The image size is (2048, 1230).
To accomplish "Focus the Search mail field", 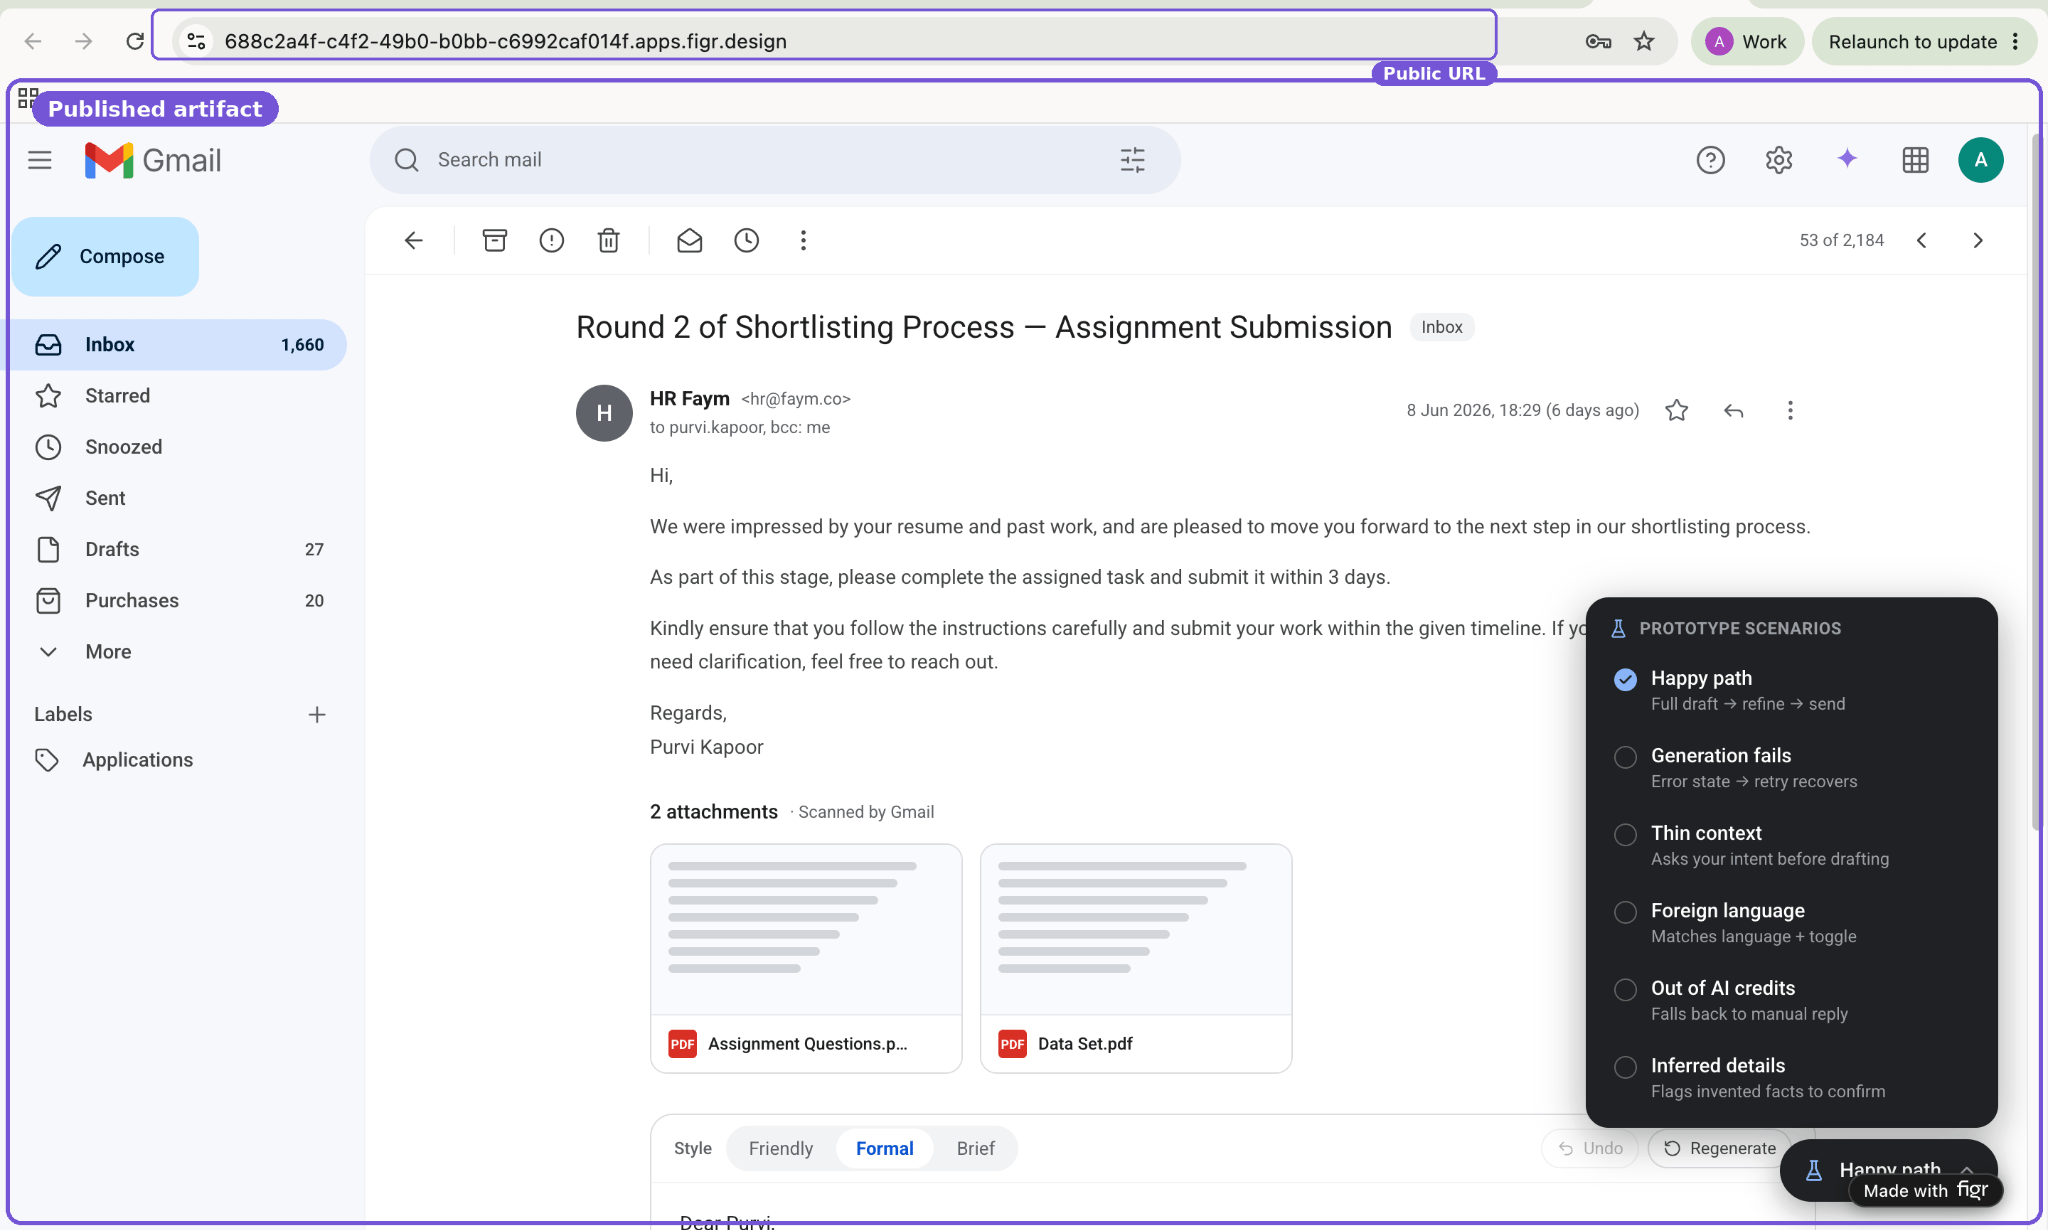I will [775, 160].
